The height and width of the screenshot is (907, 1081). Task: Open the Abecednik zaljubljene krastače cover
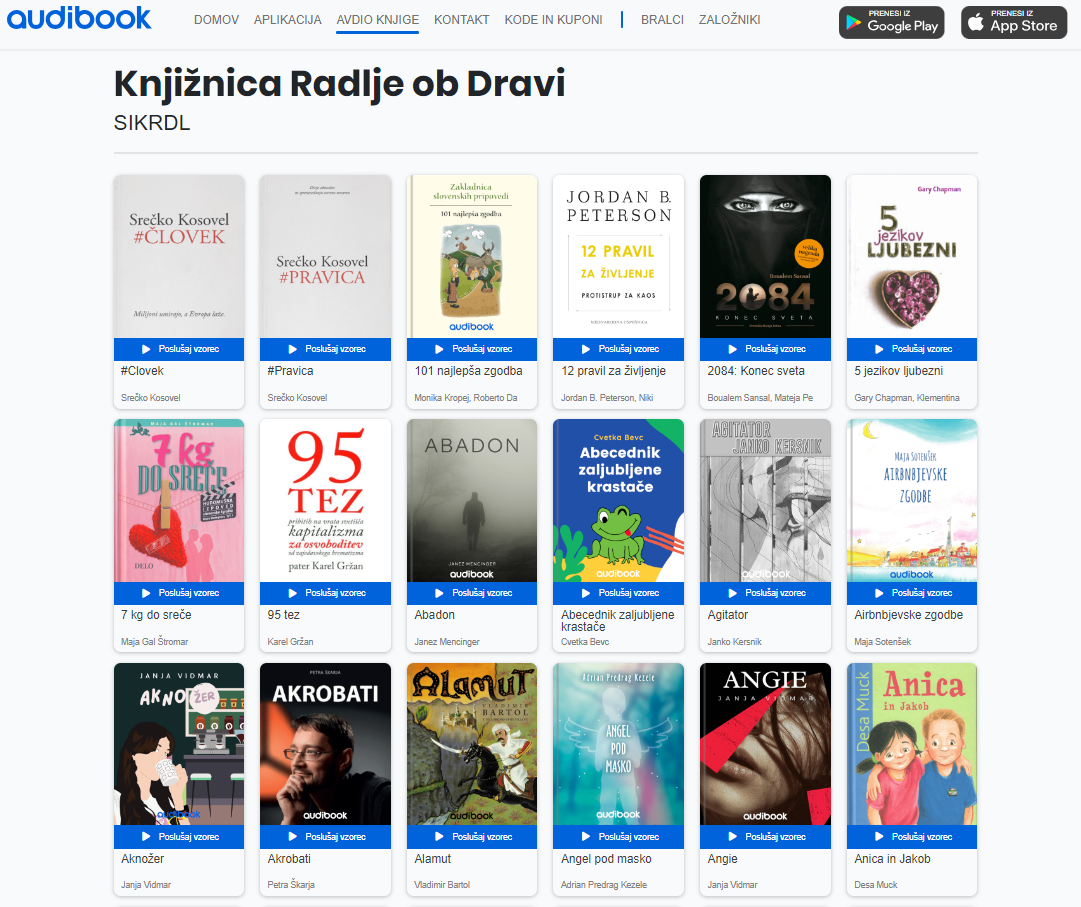(x=618, y=500)
